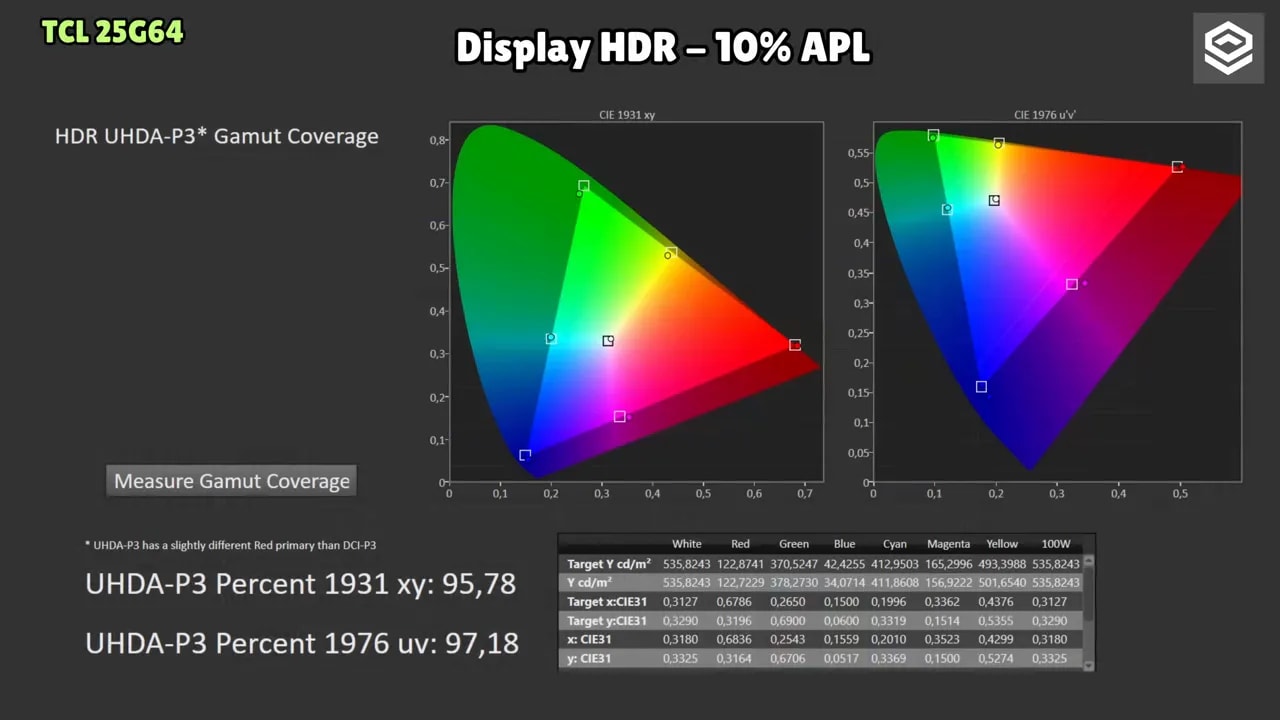Viewport: 1280px width, 720px height.
Task: Select the Target y:CIE31 row label
Action: tap(607, 621)
